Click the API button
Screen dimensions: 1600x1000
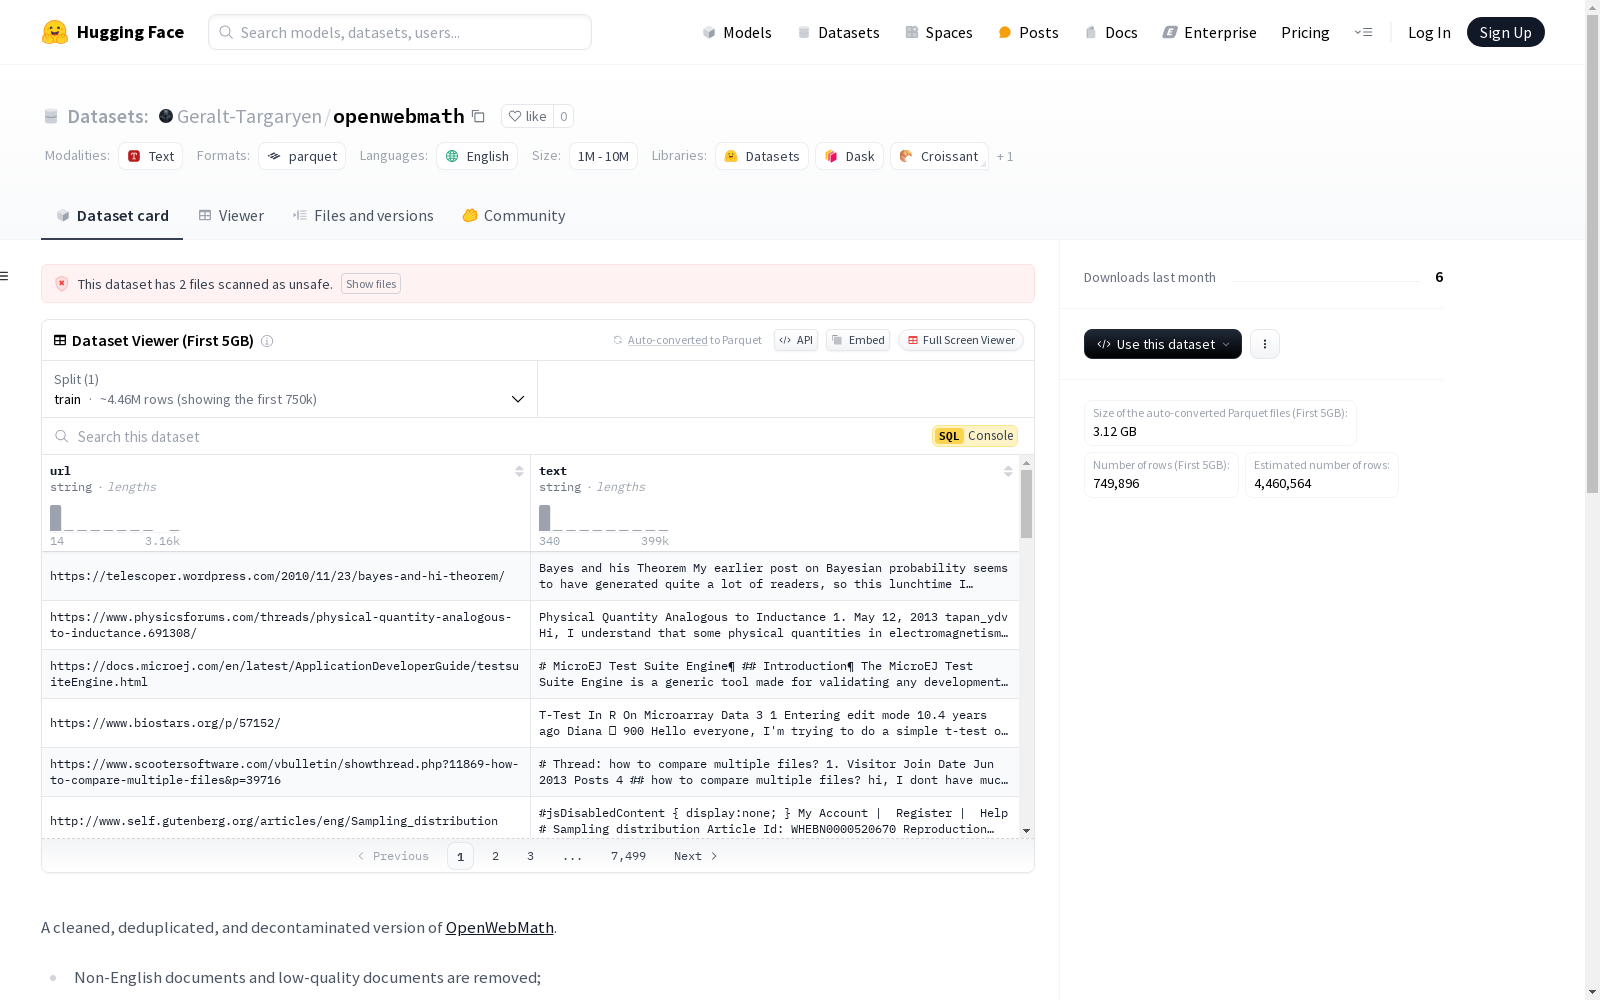pyautogui.click(x=796, y=340)
